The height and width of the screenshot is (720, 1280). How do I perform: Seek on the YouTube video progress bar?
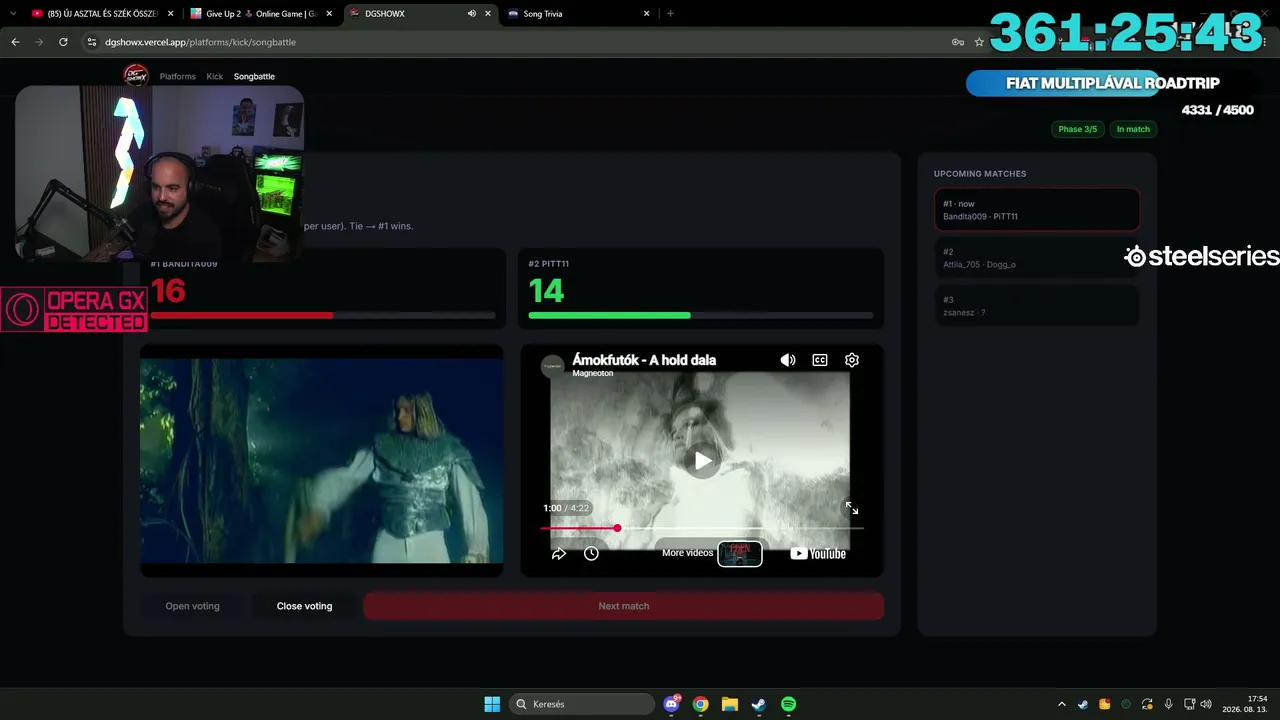pyautogui.click(x=701, y=528)
